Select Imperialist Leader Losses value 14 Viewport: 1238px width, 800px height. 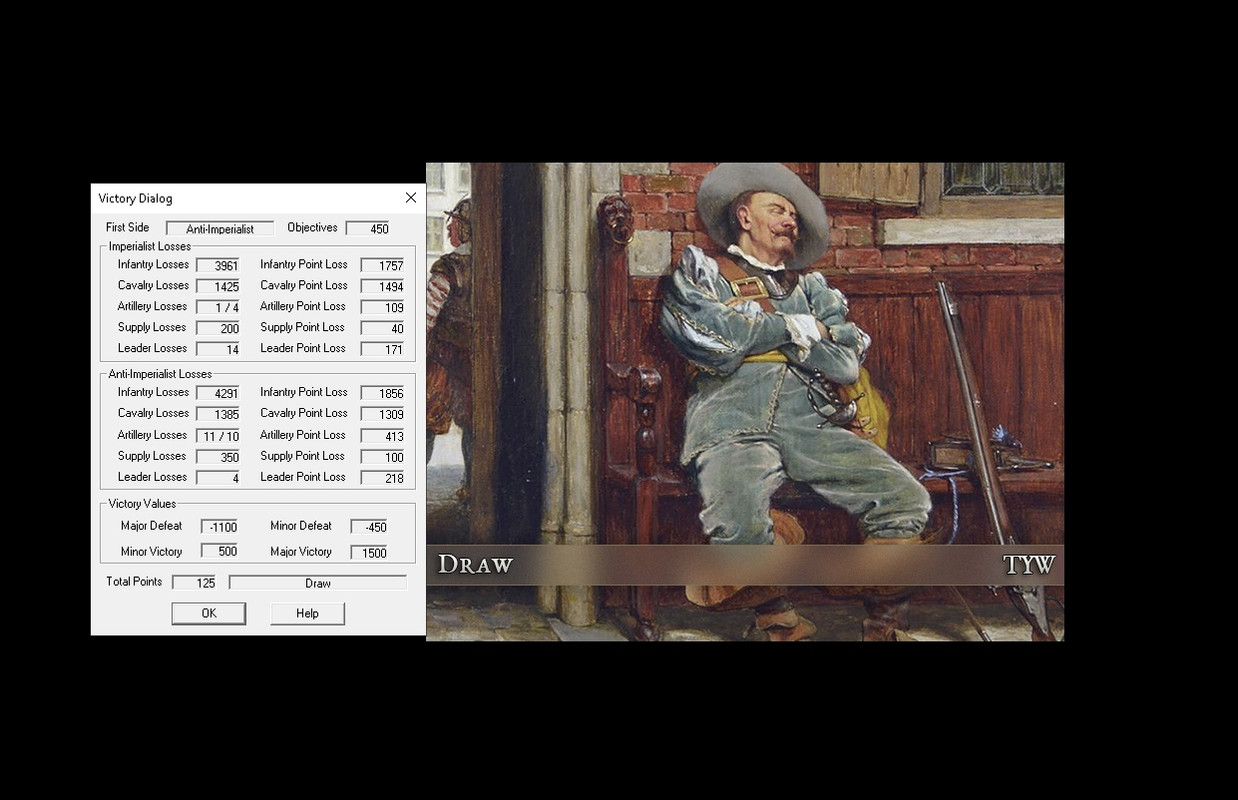(x=218, y=350)
